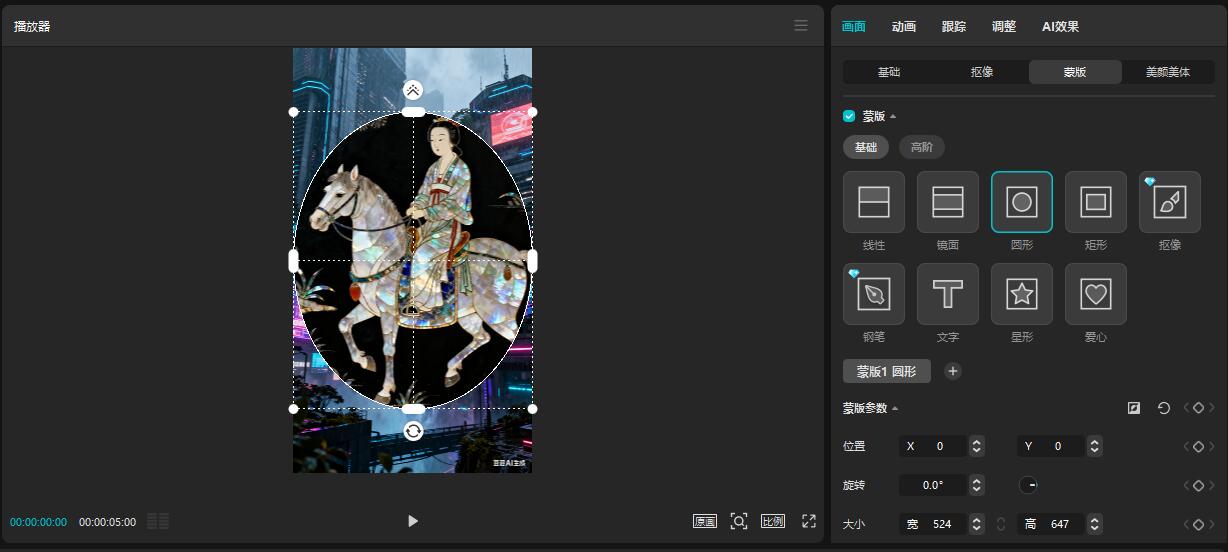Enter fullscreen preview with the expand icon
The width and height of the screenshot is (1228, 552).
click(809, 521)
